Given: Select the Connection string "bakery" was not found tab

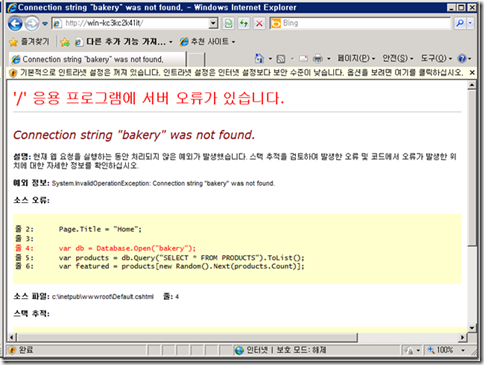Looking at the screenshot, I should coord(97,59).
